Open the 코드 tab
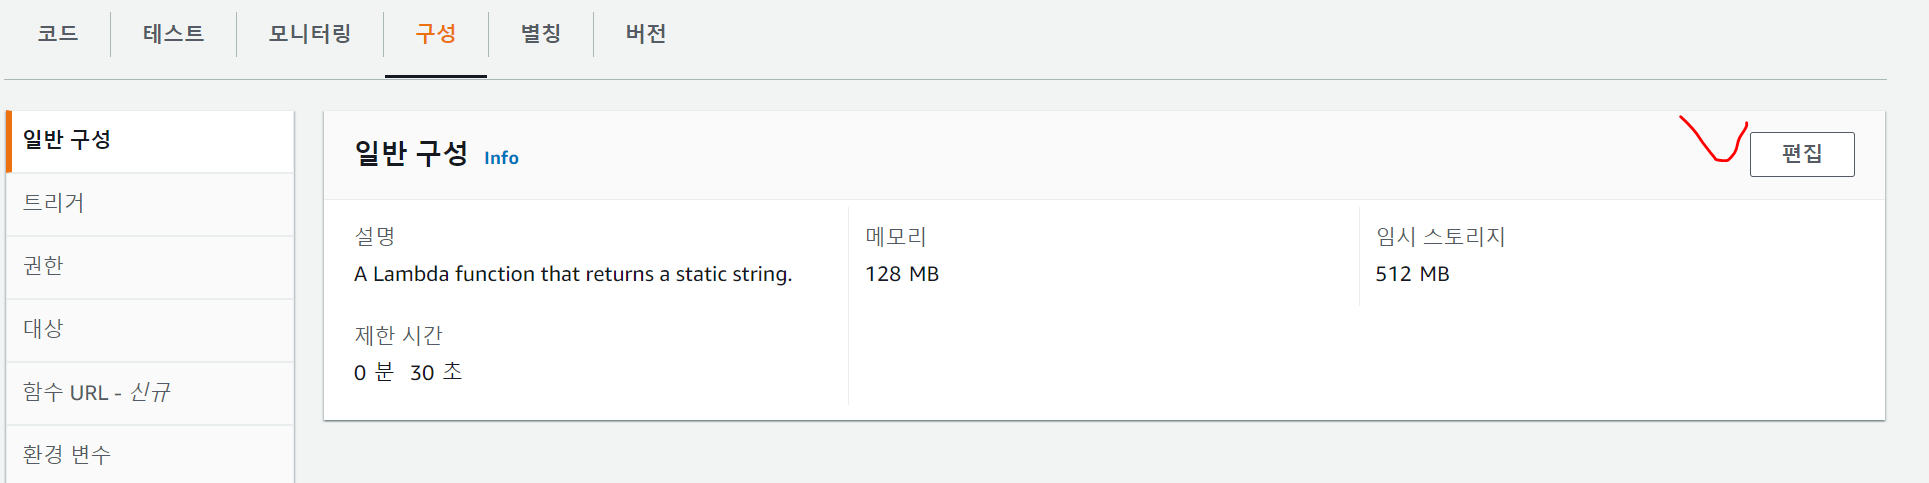Image resolution: width=1929 pixels, height=483 pixels. coord(58,34)
